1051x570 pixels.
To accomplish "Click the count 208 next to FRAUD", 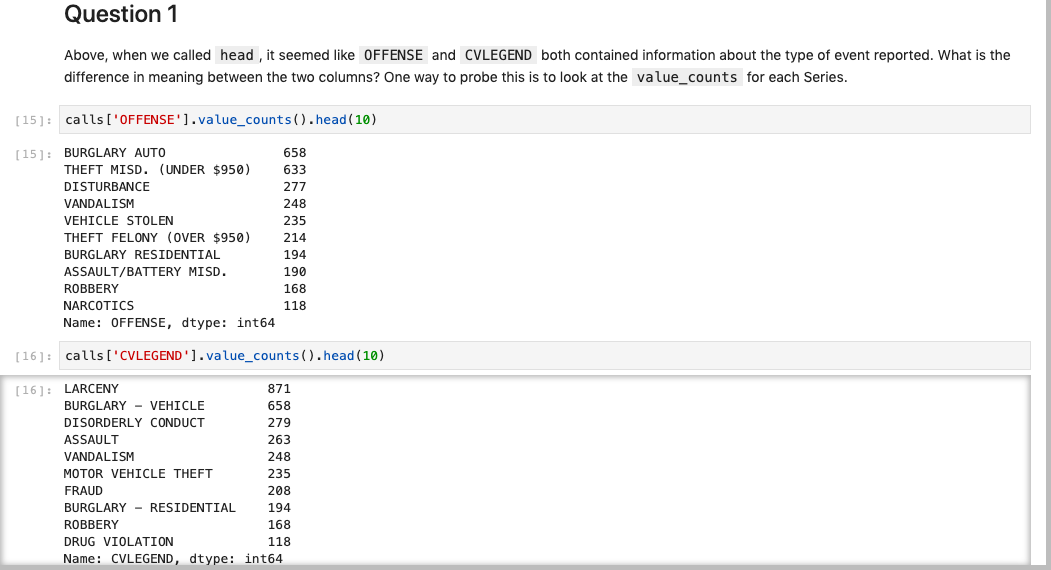I will point(279,490).
